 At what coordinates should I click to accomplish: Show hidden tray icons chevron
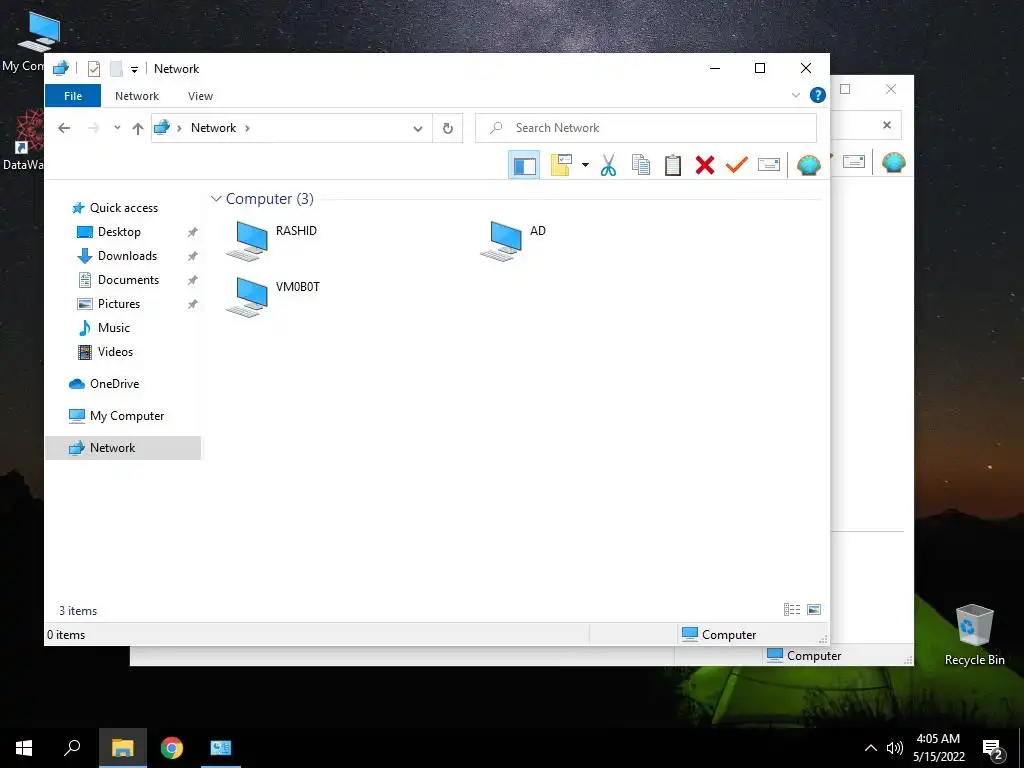(x=871, y=748)
